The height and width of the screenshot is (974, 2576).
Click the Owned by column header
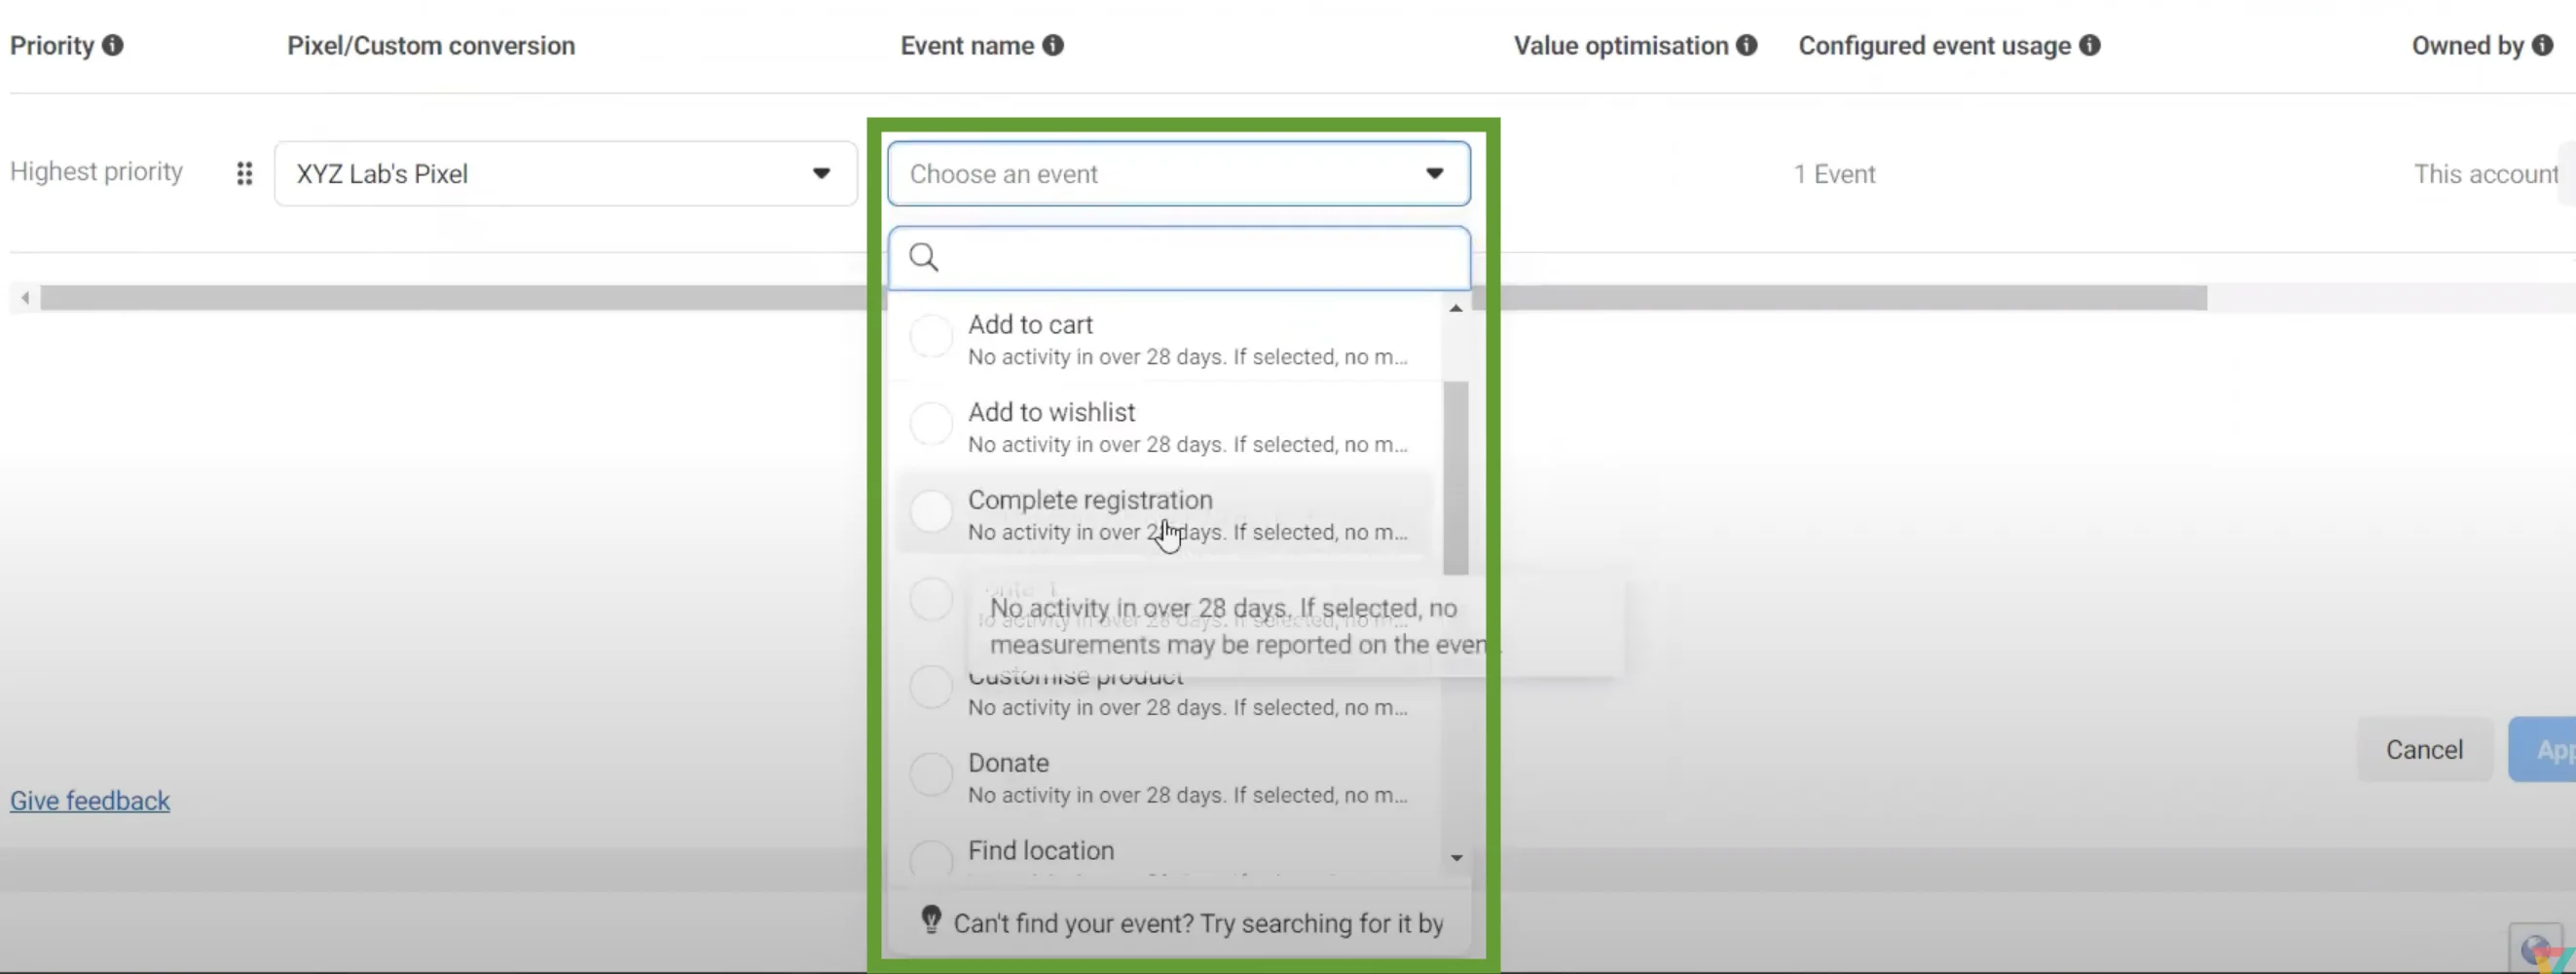2467,46
